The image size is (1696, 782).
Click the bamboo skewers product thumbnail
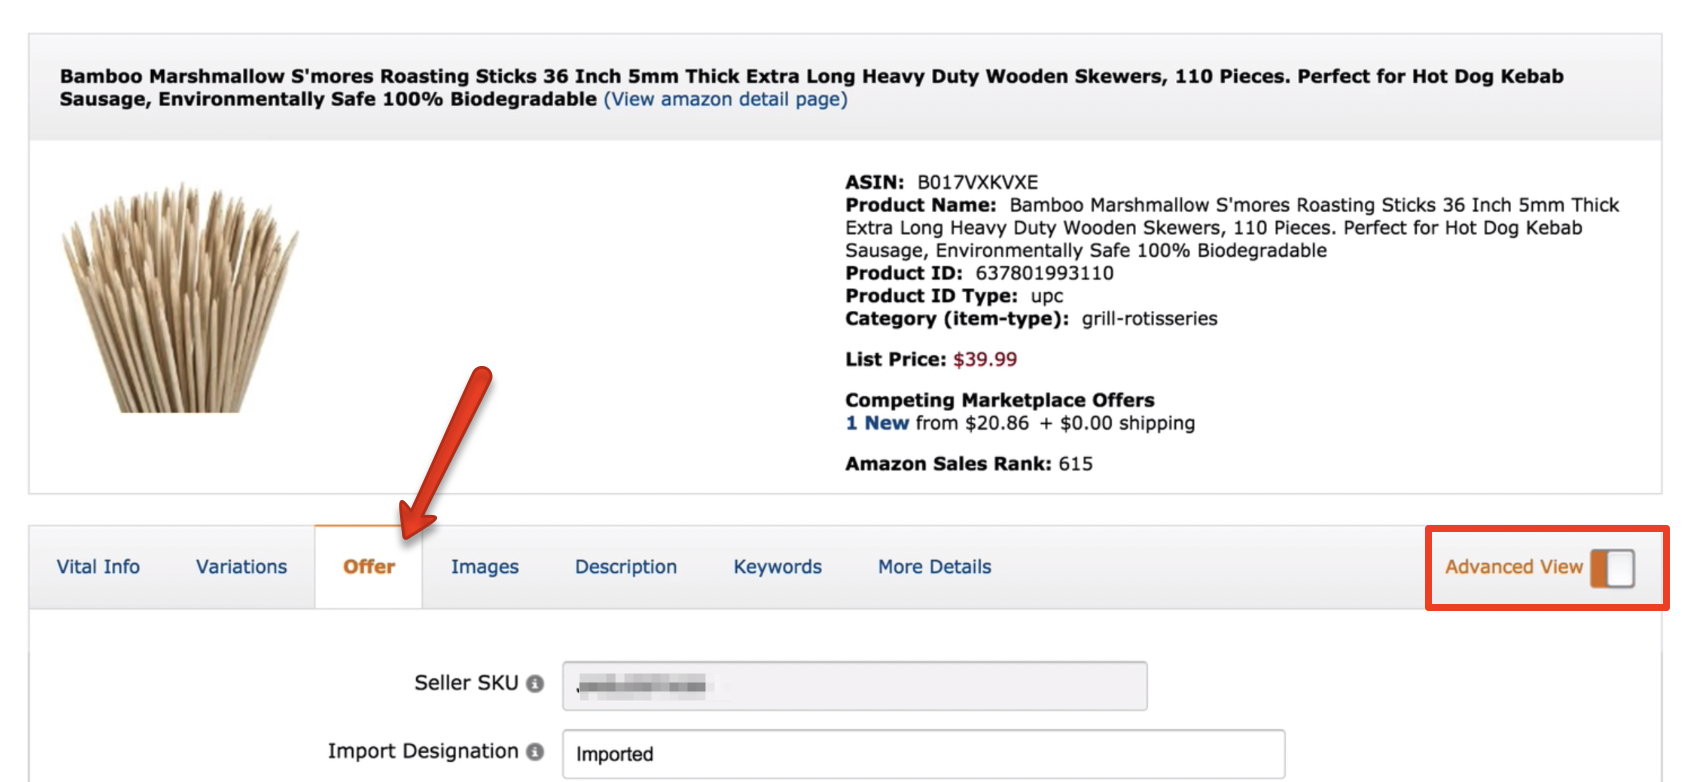180,299
